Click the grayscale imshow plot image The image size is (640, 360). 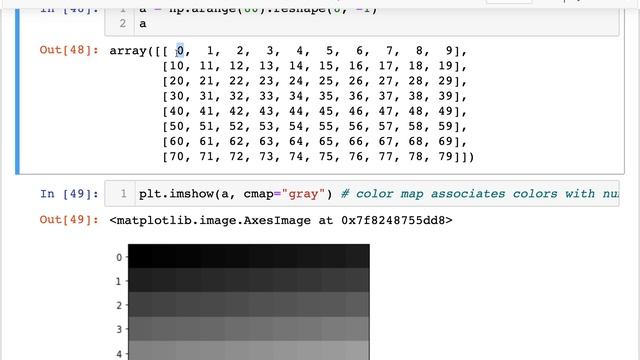point(249,302)
